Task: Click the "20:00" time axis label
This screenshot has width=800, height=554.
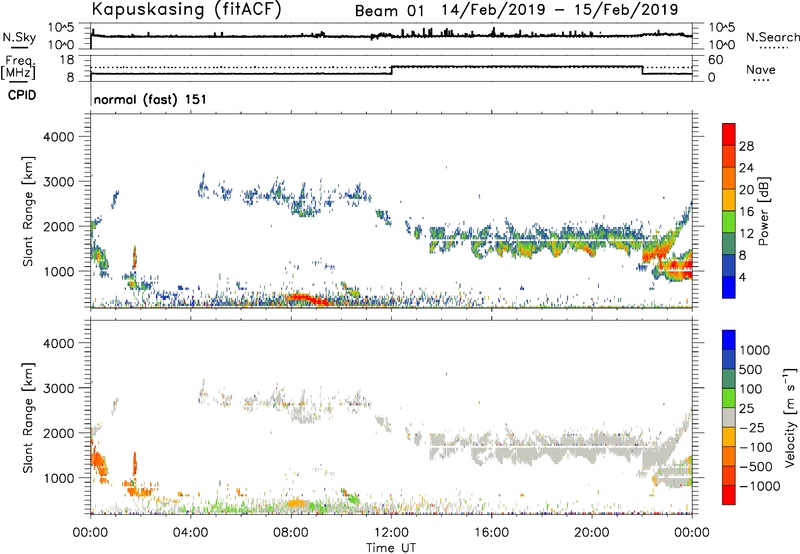Action: tap(592, 533)
